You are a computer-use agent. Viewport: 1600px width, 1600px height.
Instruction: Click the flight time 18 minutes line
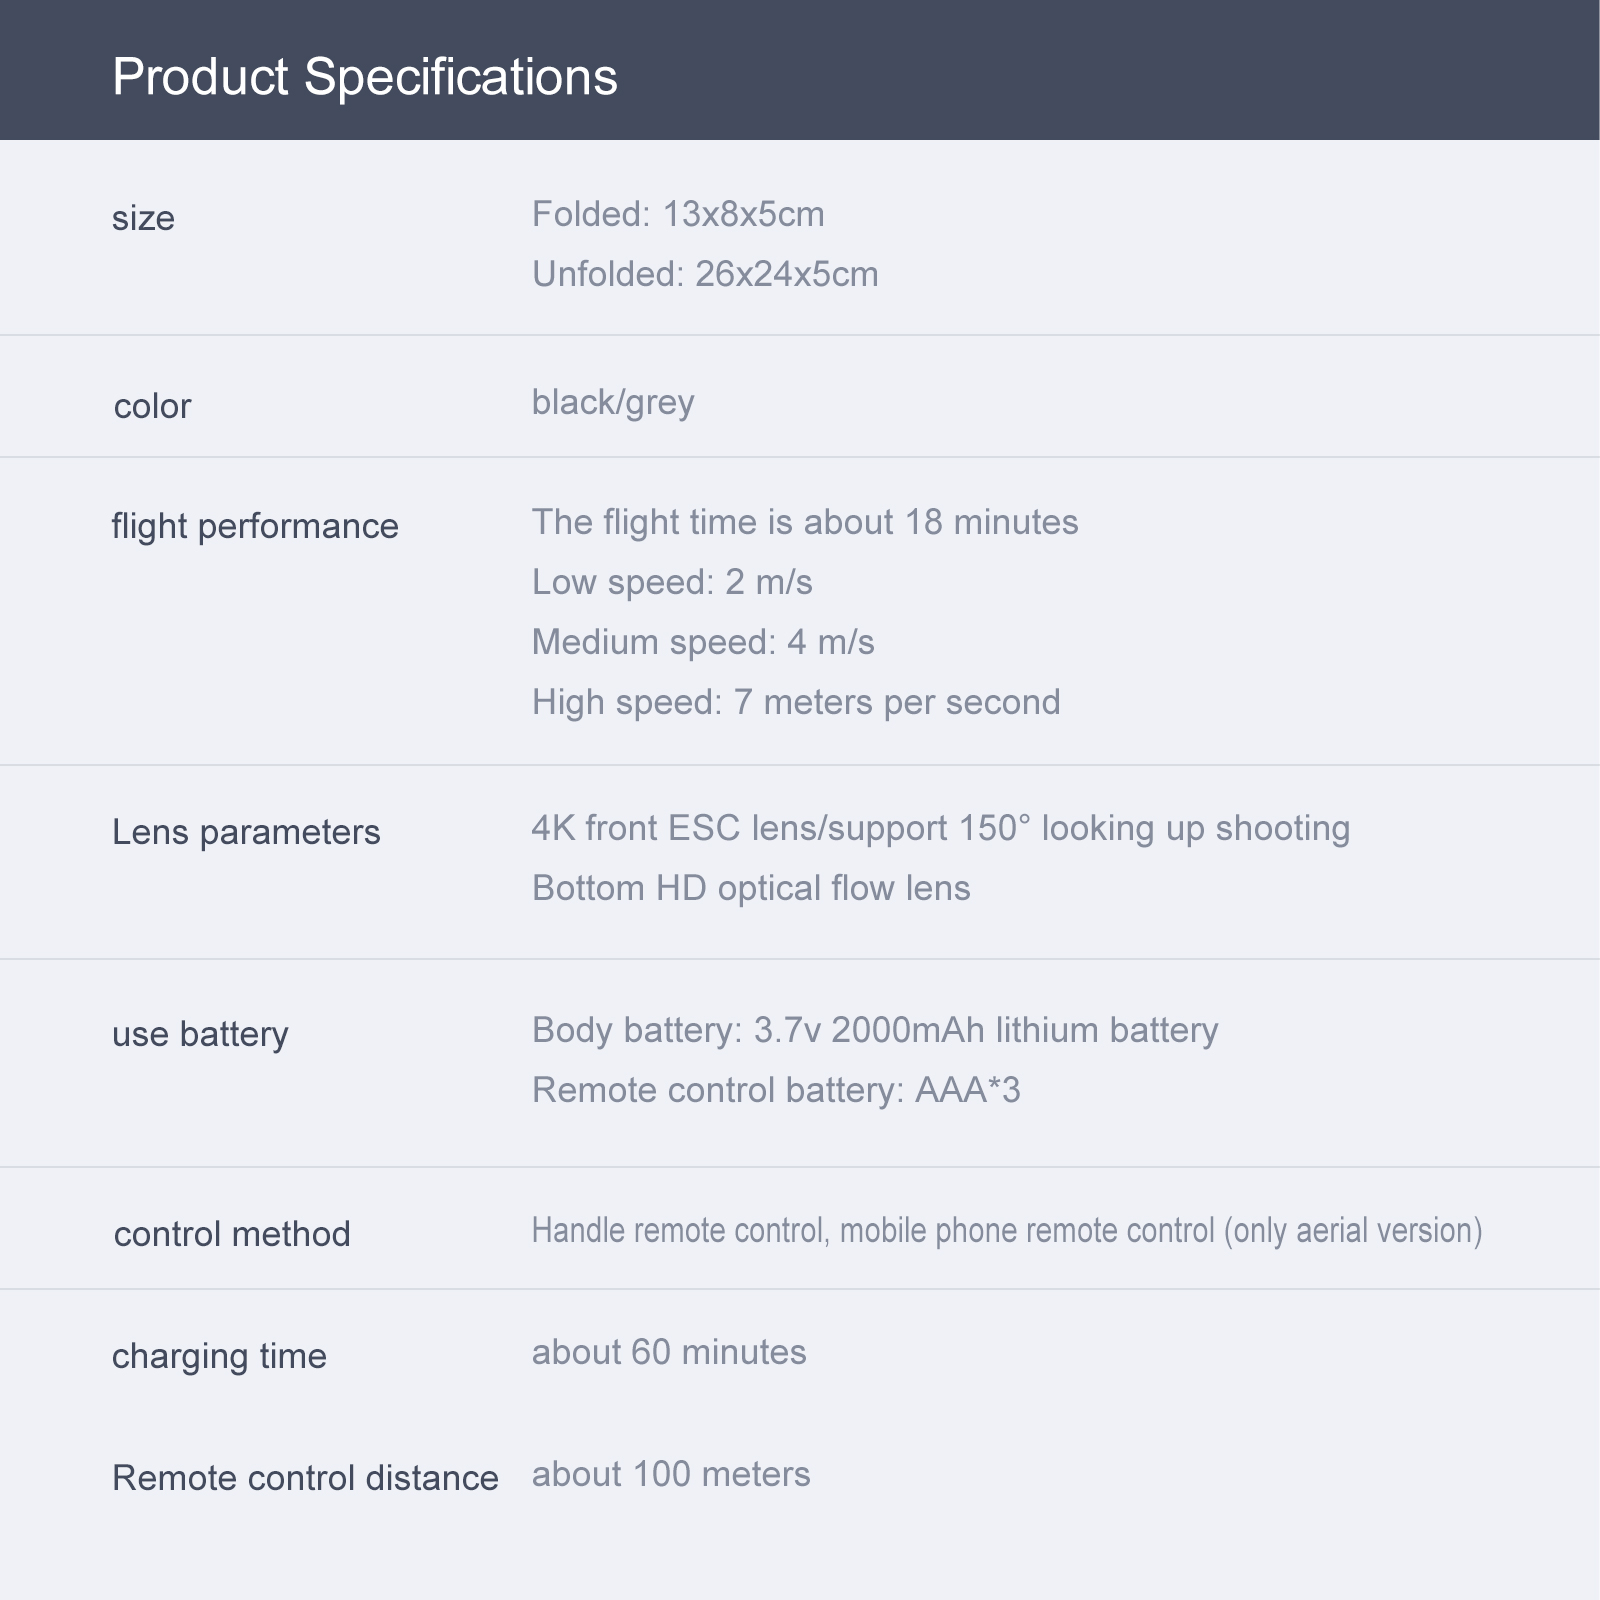point(805,522)
